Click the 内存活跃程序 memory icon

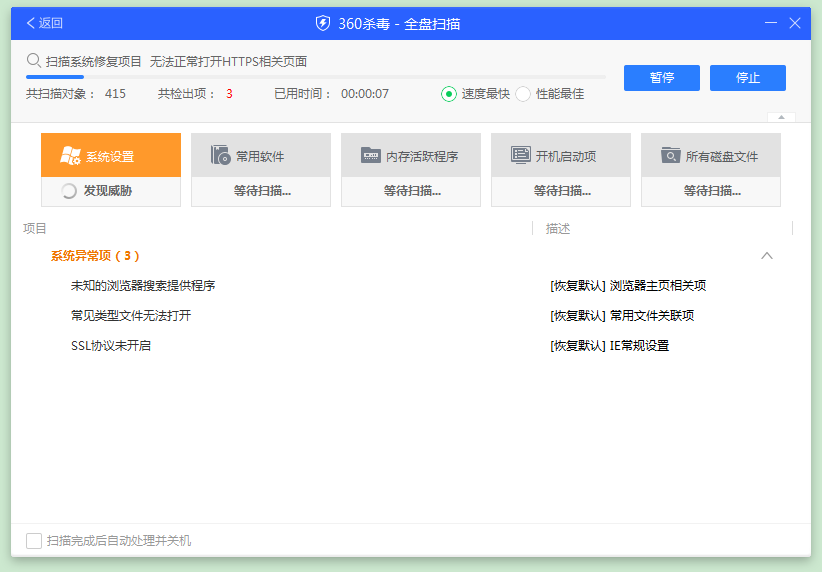[x=371, y=155]
